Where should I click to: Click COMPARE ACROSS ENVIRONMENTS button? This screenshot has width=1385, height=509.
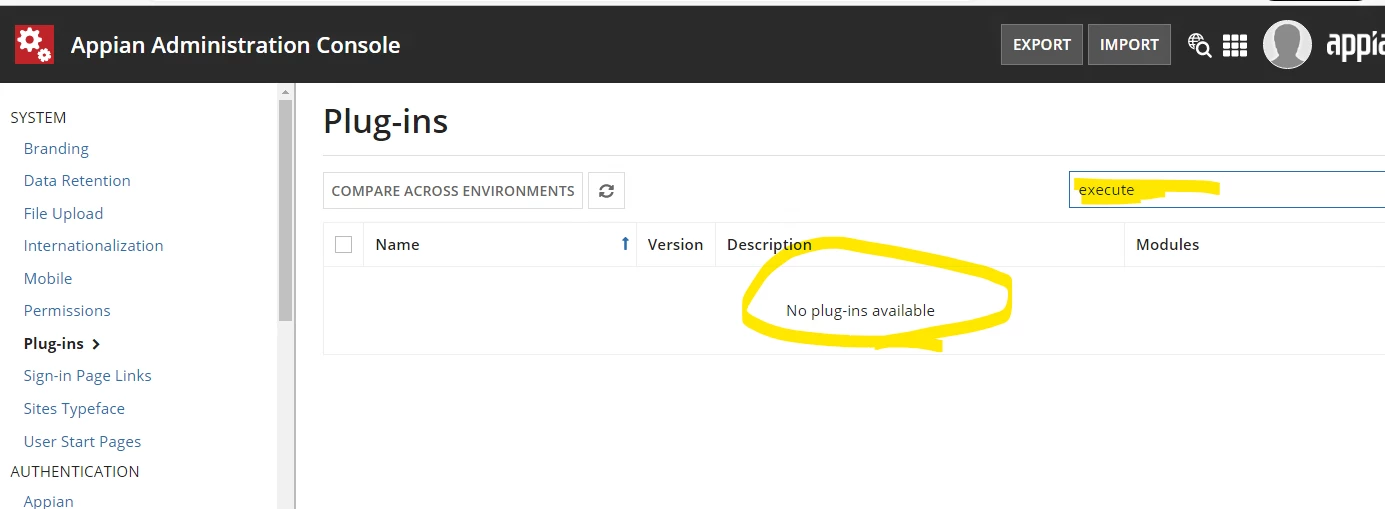pos(453,190)
